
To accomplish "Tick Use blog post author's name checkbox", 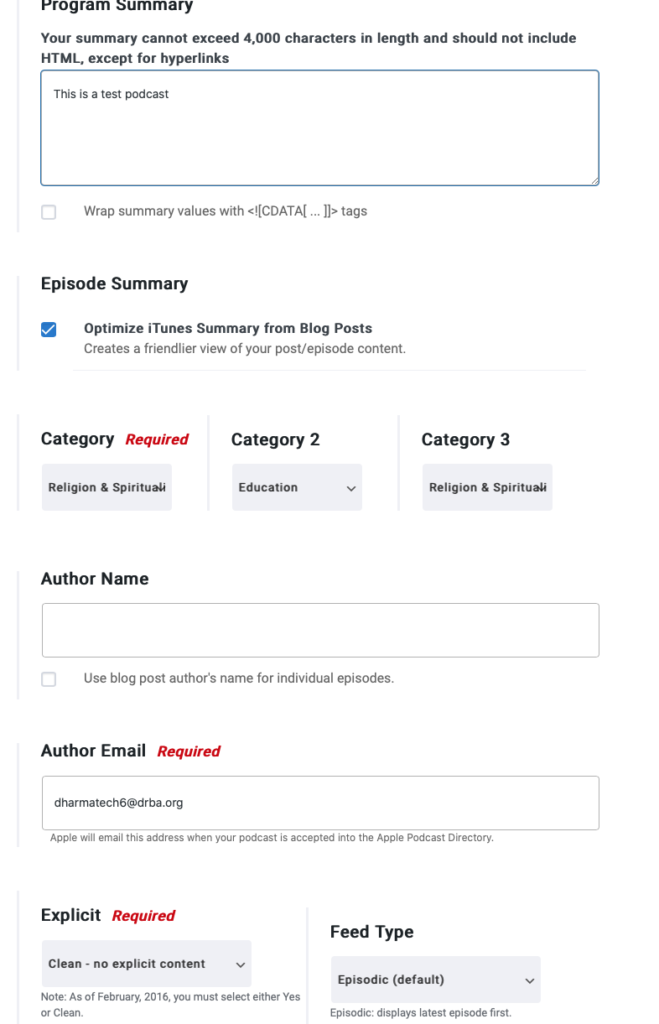I will [48, 679].
